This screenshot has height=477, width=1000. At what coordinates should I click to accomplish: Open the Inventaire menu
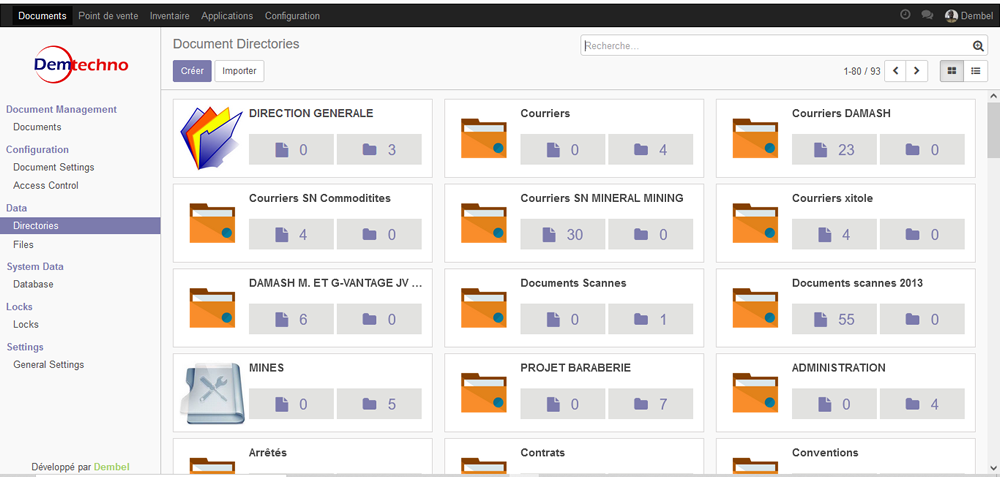(x=169, y=16)
